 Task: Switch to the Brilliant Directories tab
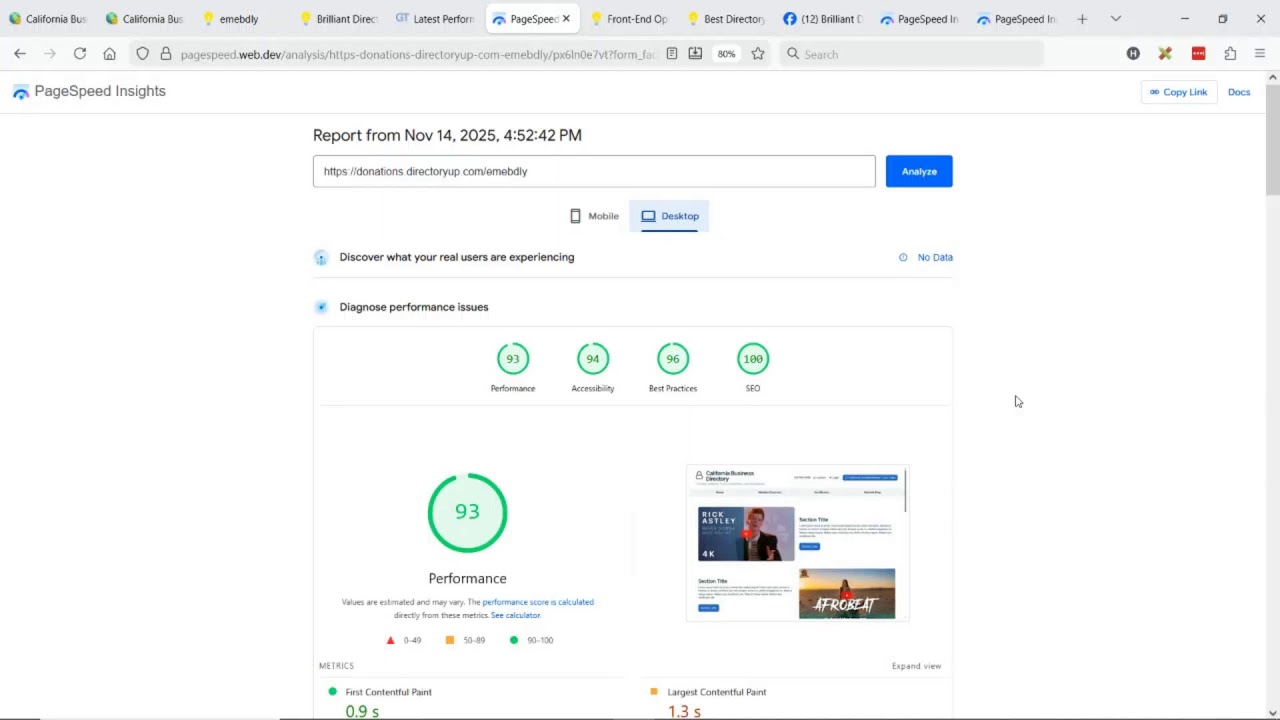(x=338, y=19)
